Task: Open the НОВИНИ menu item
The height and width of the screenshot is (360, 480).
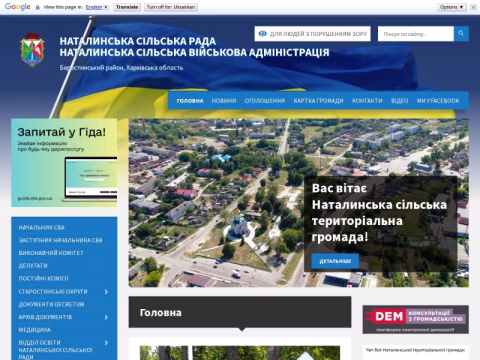Action: (224, 101)
